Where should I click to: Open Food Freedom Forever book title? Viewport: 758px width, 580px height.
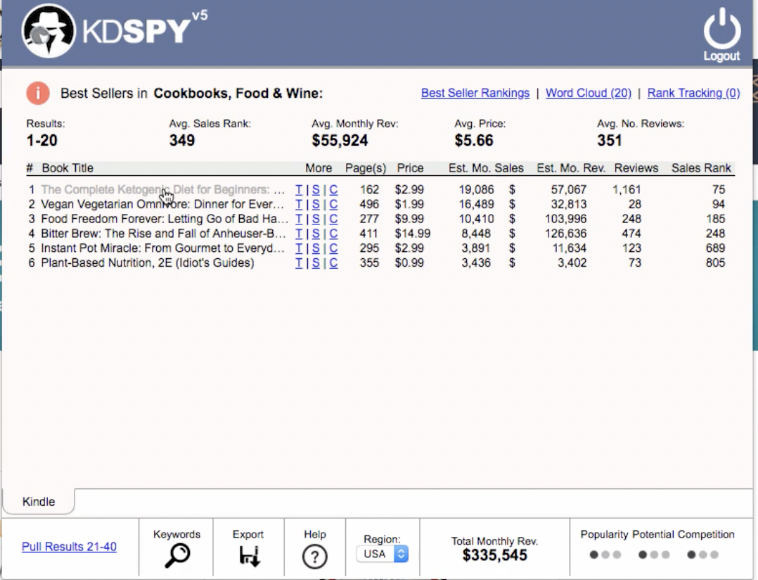point(164,219)
